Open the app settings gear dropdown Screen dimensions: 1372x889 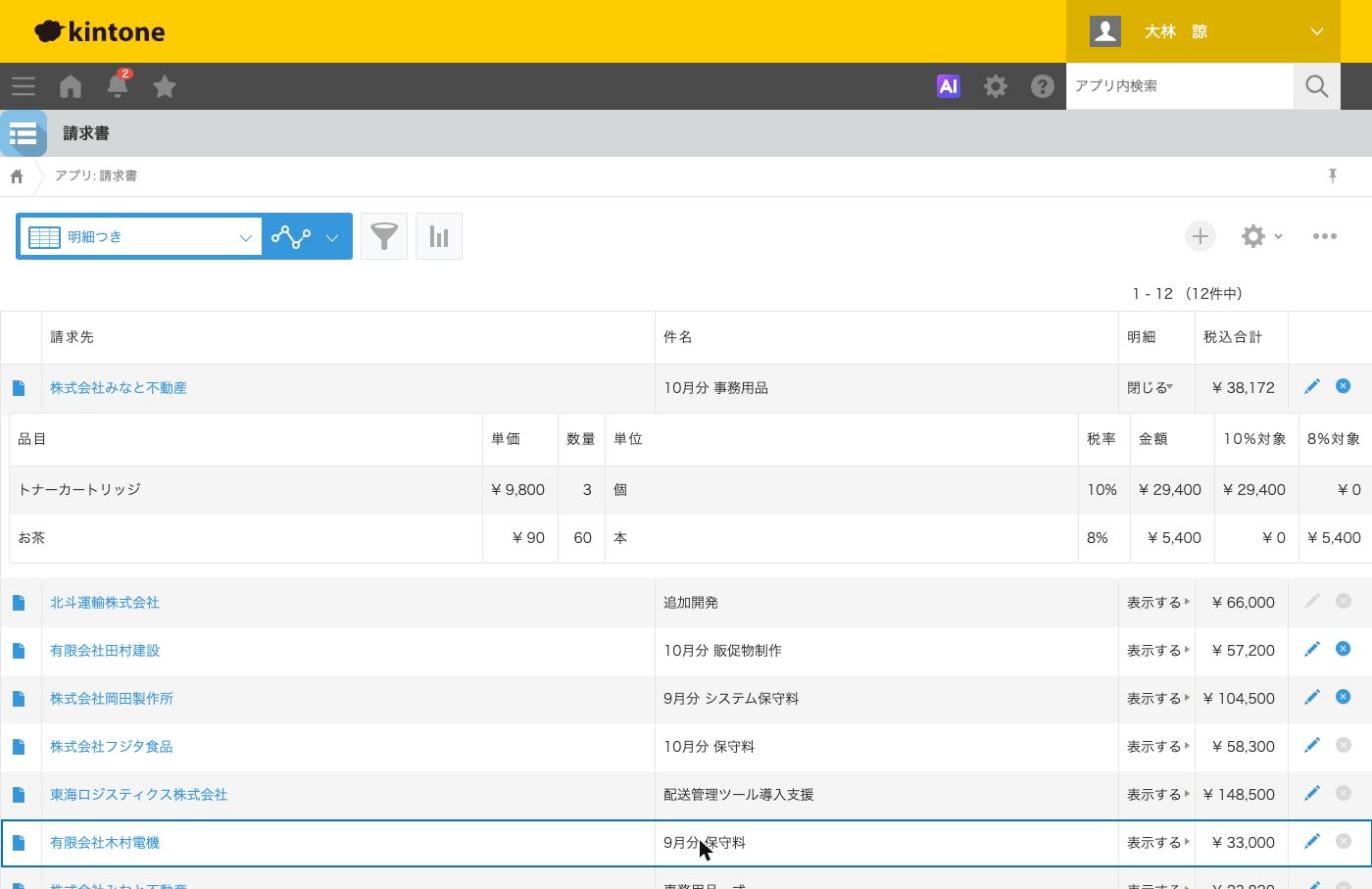coord(1261,236)
